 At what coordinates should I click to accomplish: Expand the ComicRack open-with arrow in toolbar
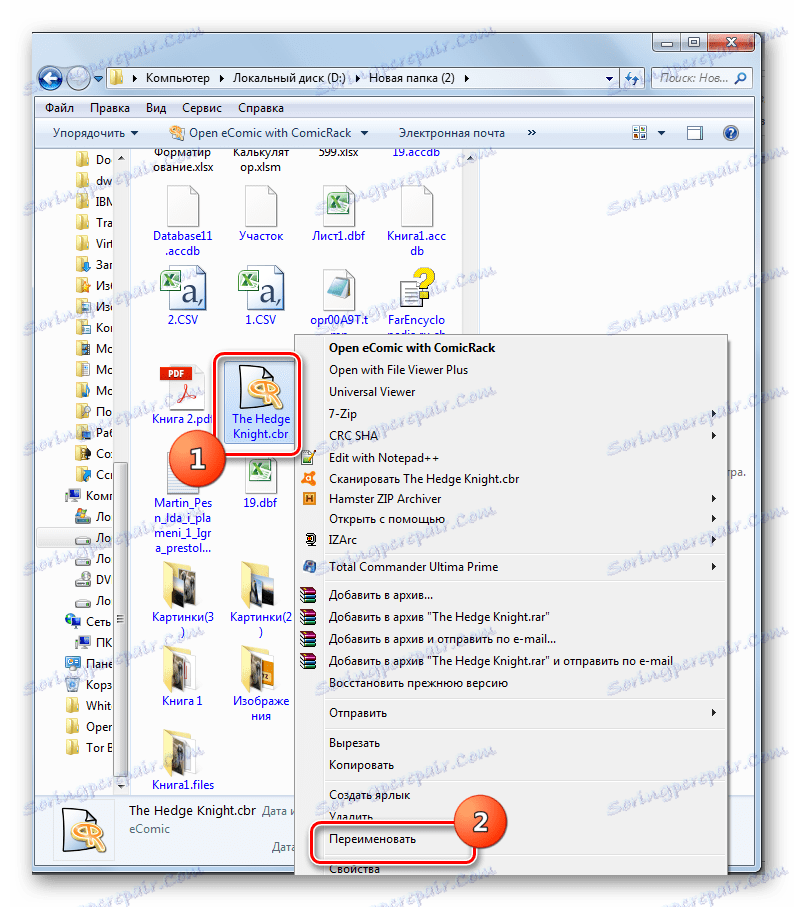pyautogui.click(x=364, y=133)
